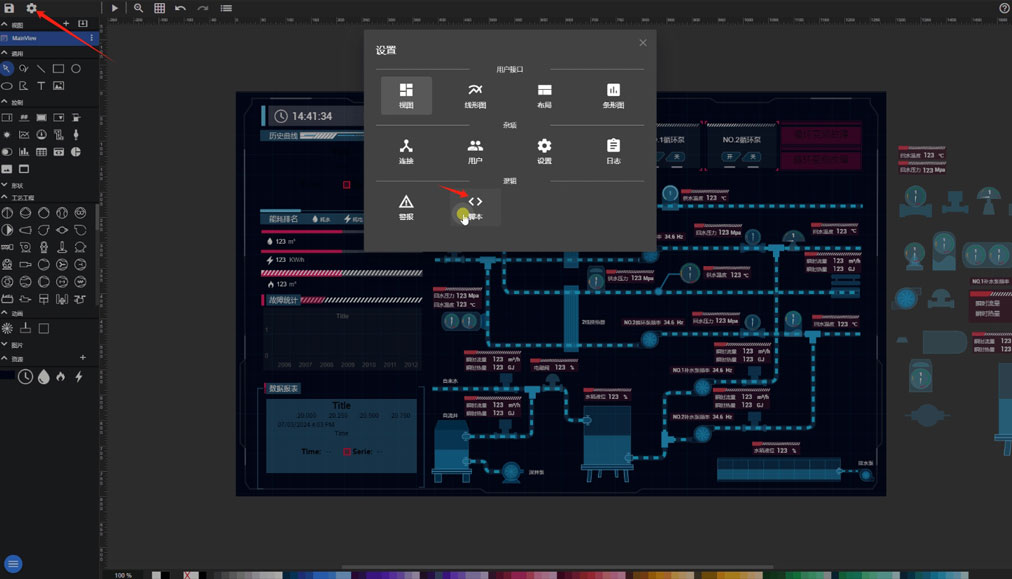Image resolution: width=1012 pixels, height=579 pixels.
Task: Close the 设置 dialog with X
Action: [643, 42]
